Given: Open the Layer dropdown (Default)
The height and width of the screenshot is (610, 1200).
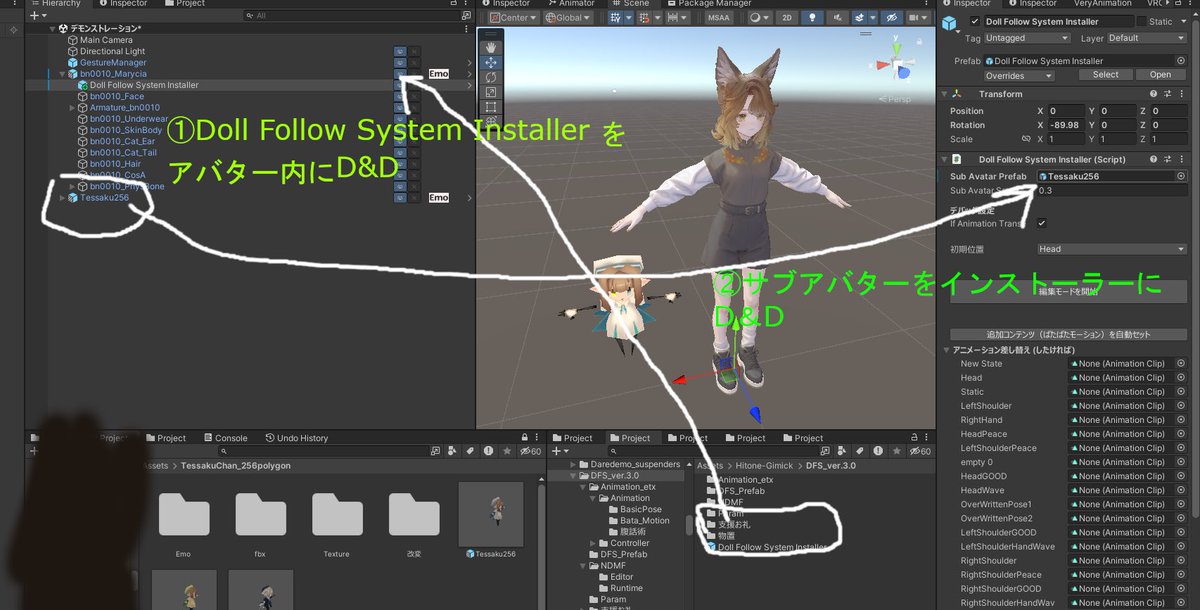Looking at the screenshot, I should pyautogui.click(x=1146, y=38).
